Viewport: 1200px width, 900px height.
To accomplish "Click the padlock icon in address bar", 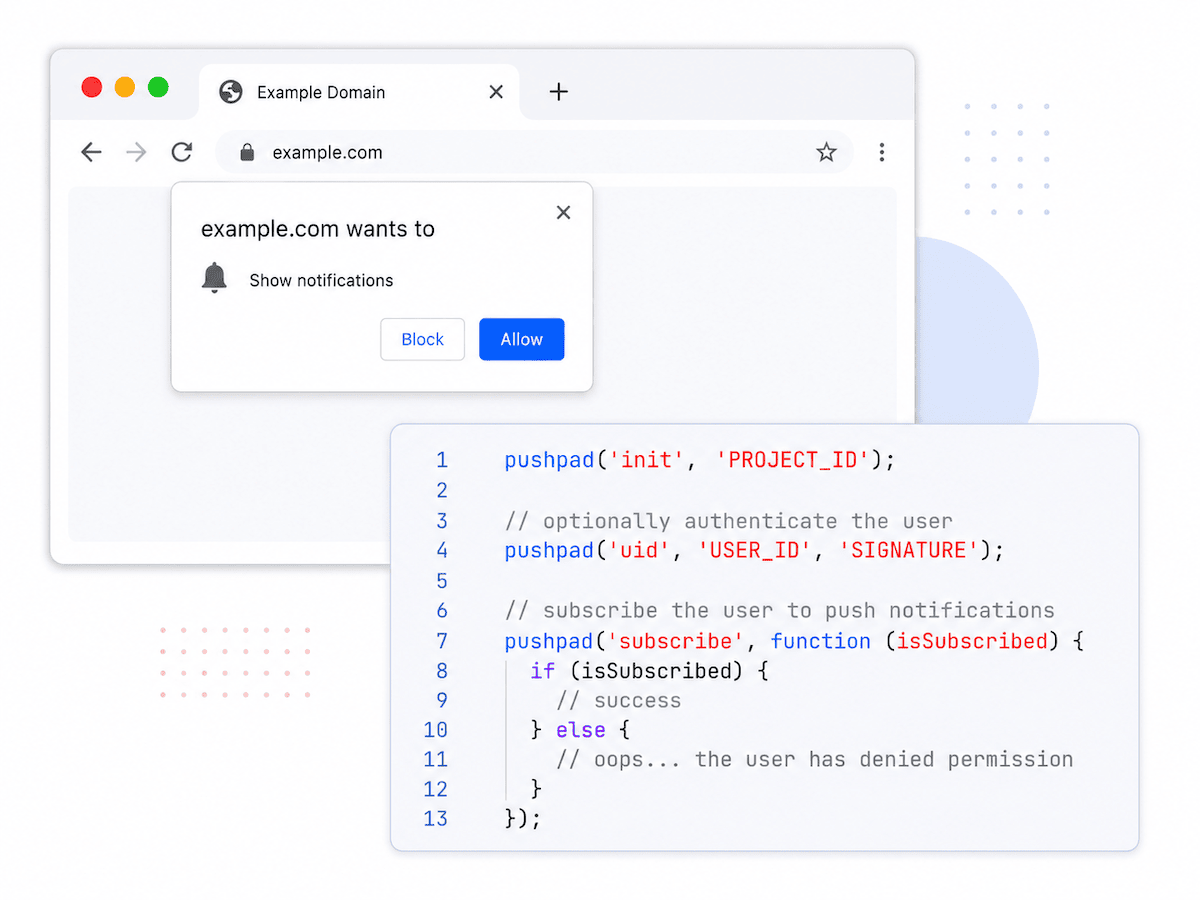I will click(x=247, y=152).
